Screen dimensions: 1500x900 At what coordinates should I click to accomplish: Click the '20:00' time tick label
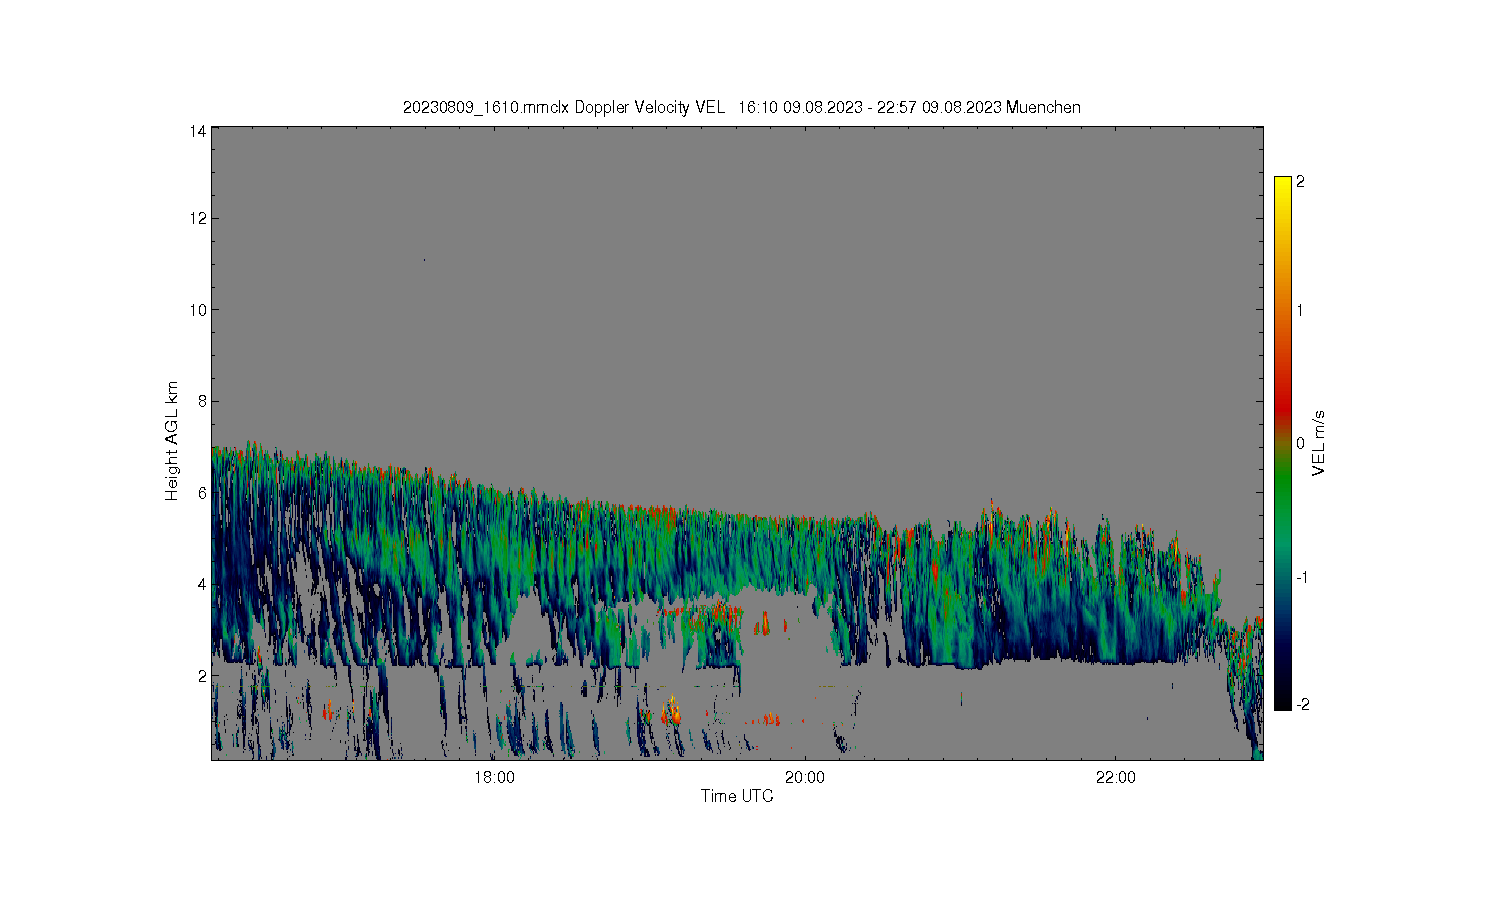coord(805,777)
